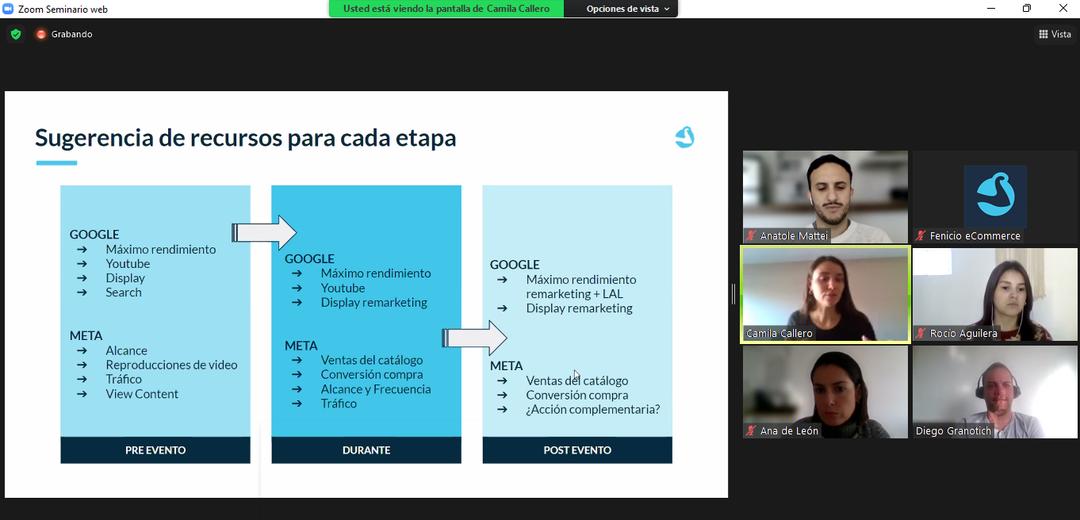Click the green encryption shield icon
Image resolution: width=1080 pixels, height=520 pixels.
[15, 34]
